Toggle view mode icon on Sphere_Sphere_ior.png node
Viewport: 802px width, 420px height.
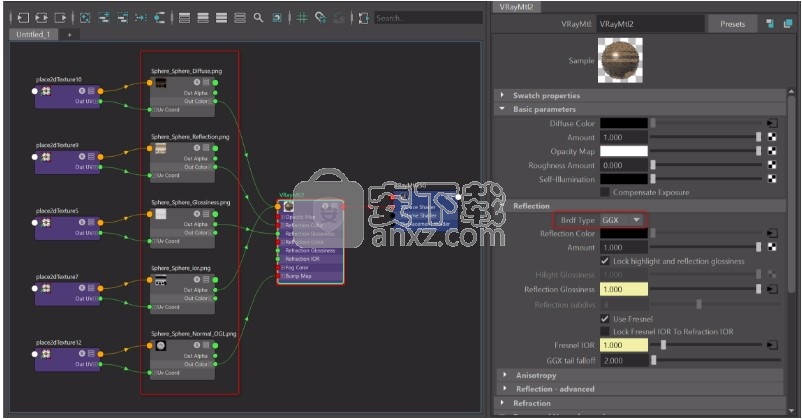(206, 279)
